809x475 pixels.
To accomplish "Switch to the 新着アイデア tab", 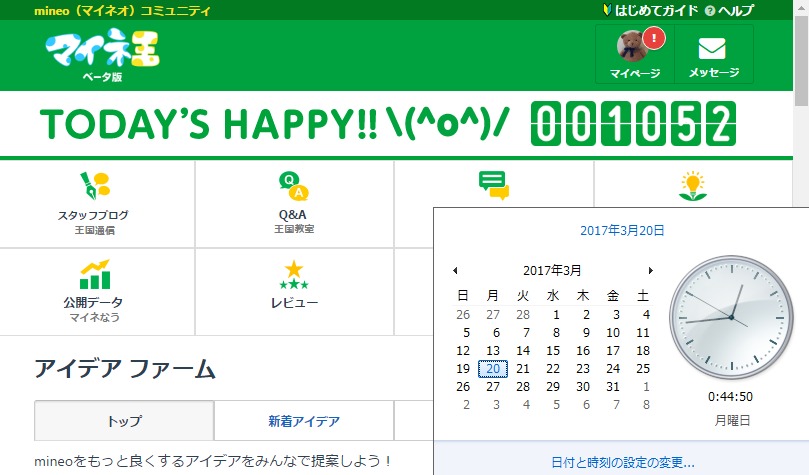I will [x=304, y=421].
